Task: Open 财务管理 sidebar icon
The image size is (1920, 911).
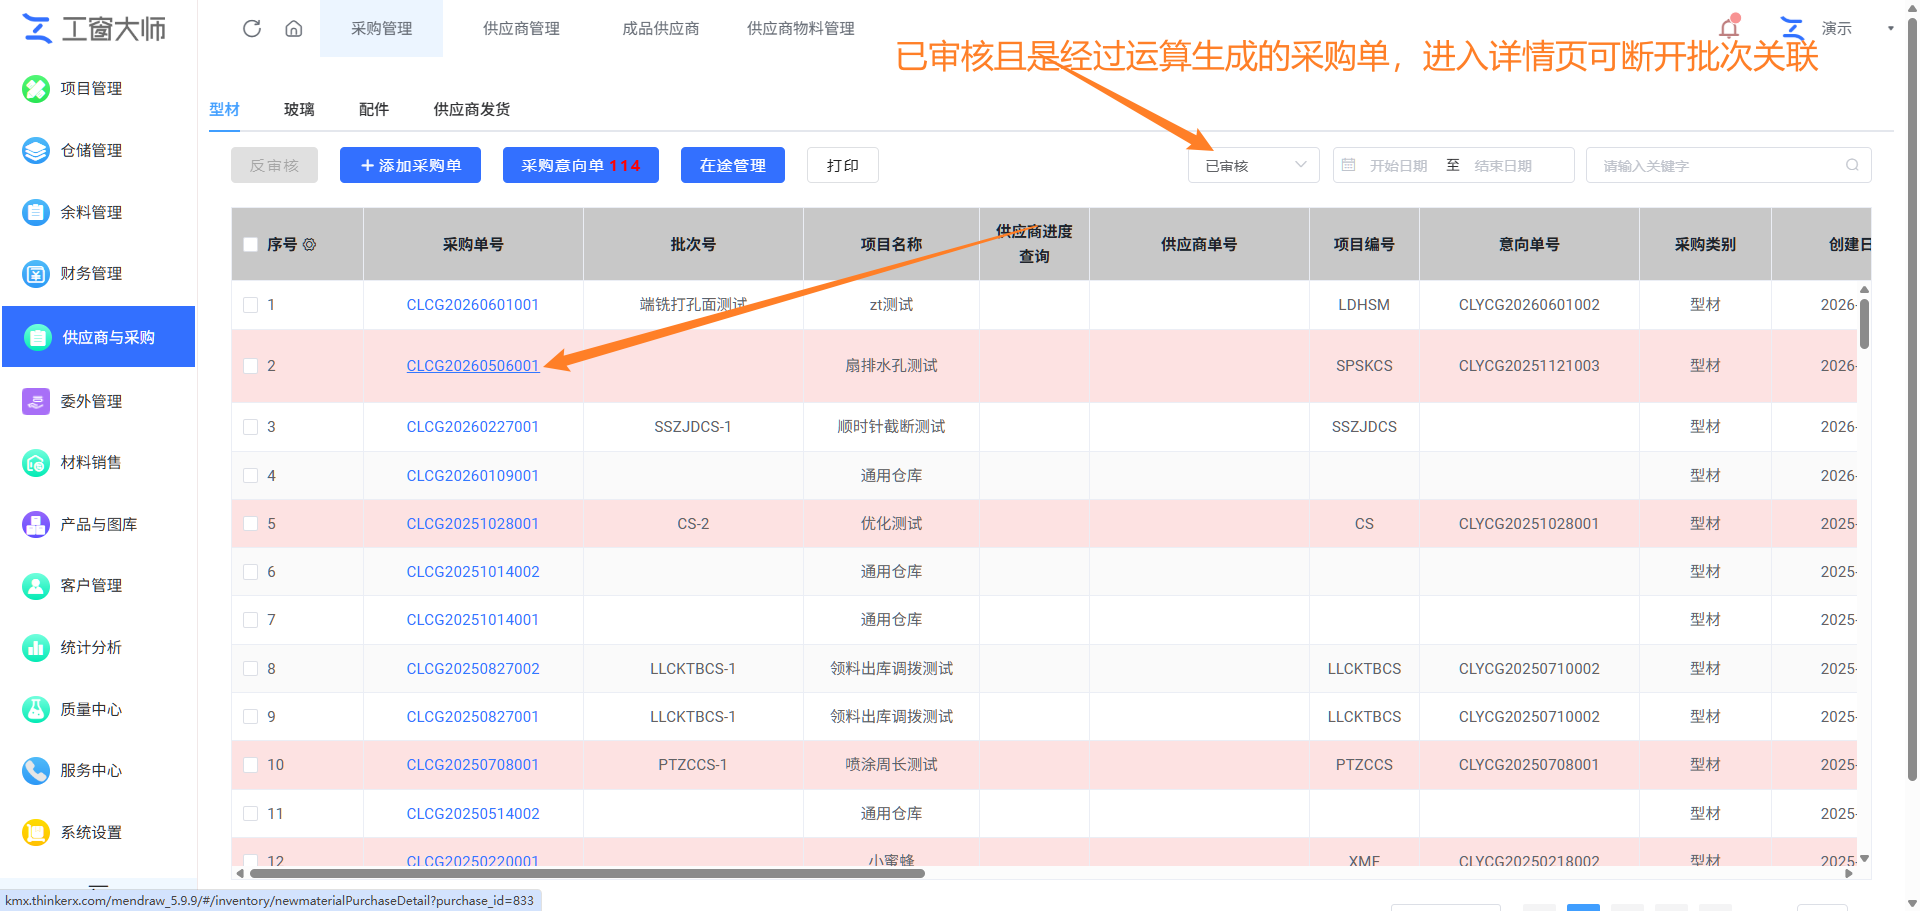Action: 36,273
